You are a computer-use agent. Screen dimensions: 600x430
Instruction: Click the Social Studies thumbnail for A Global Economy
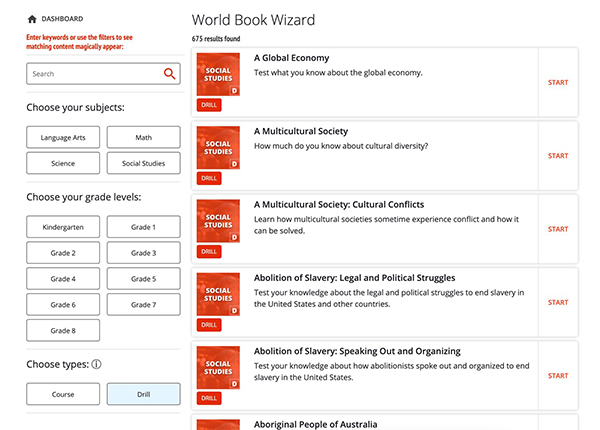[x=218, y=74]
